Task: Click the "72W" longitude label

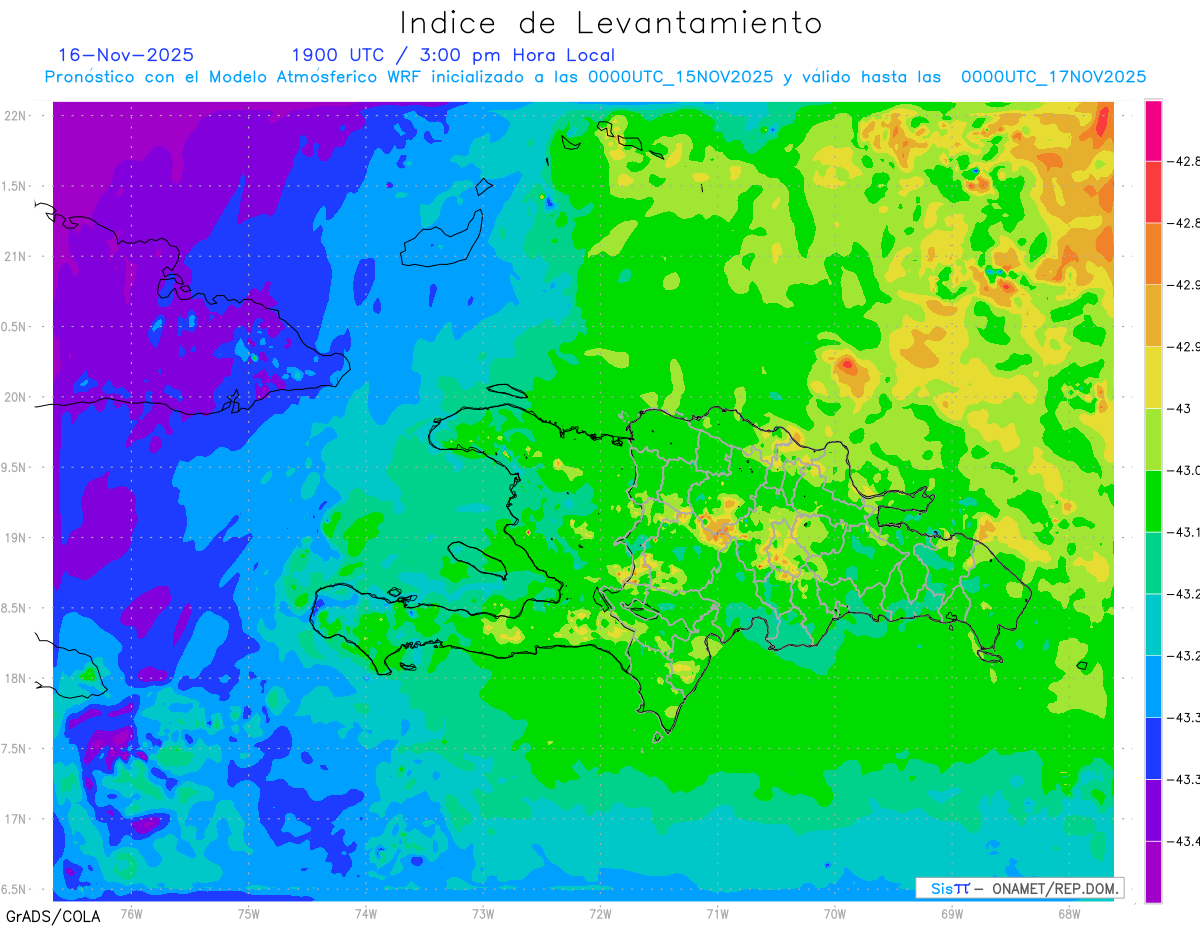Action: pos(600,913)
